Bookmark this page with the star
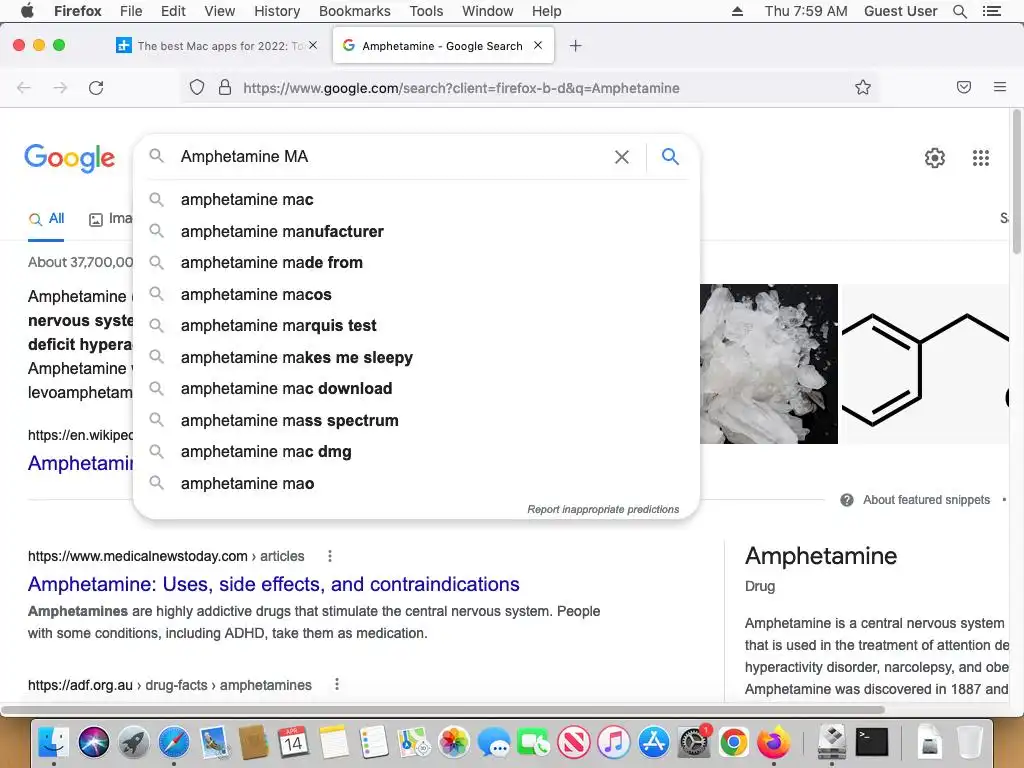The image size is (1024, 768). point(863,88)
